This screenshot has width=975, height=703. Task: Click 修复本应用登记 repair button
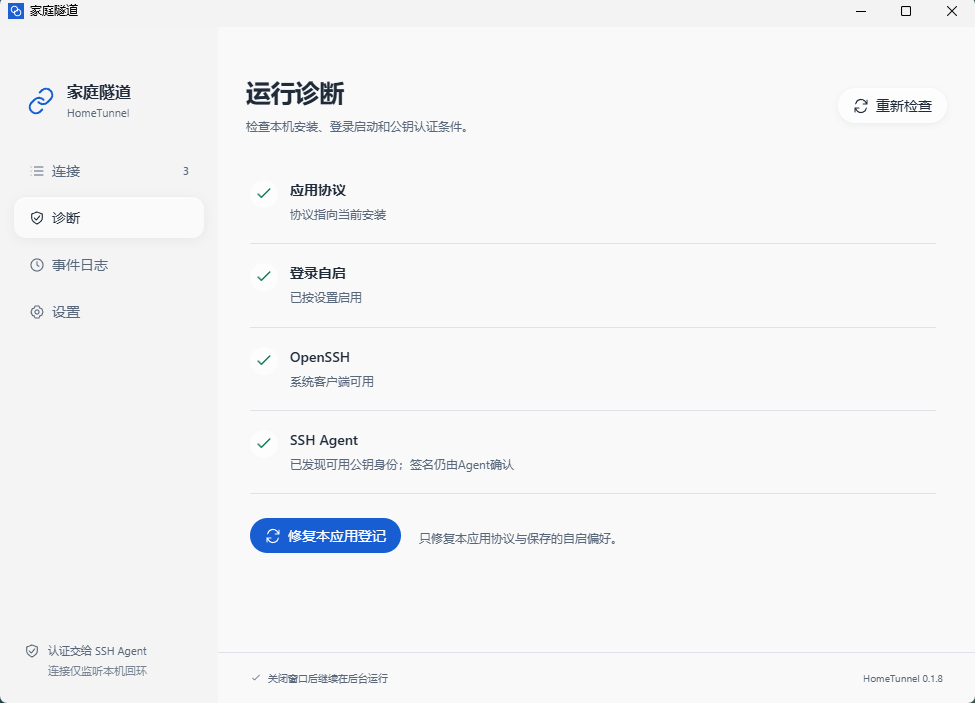325,536
